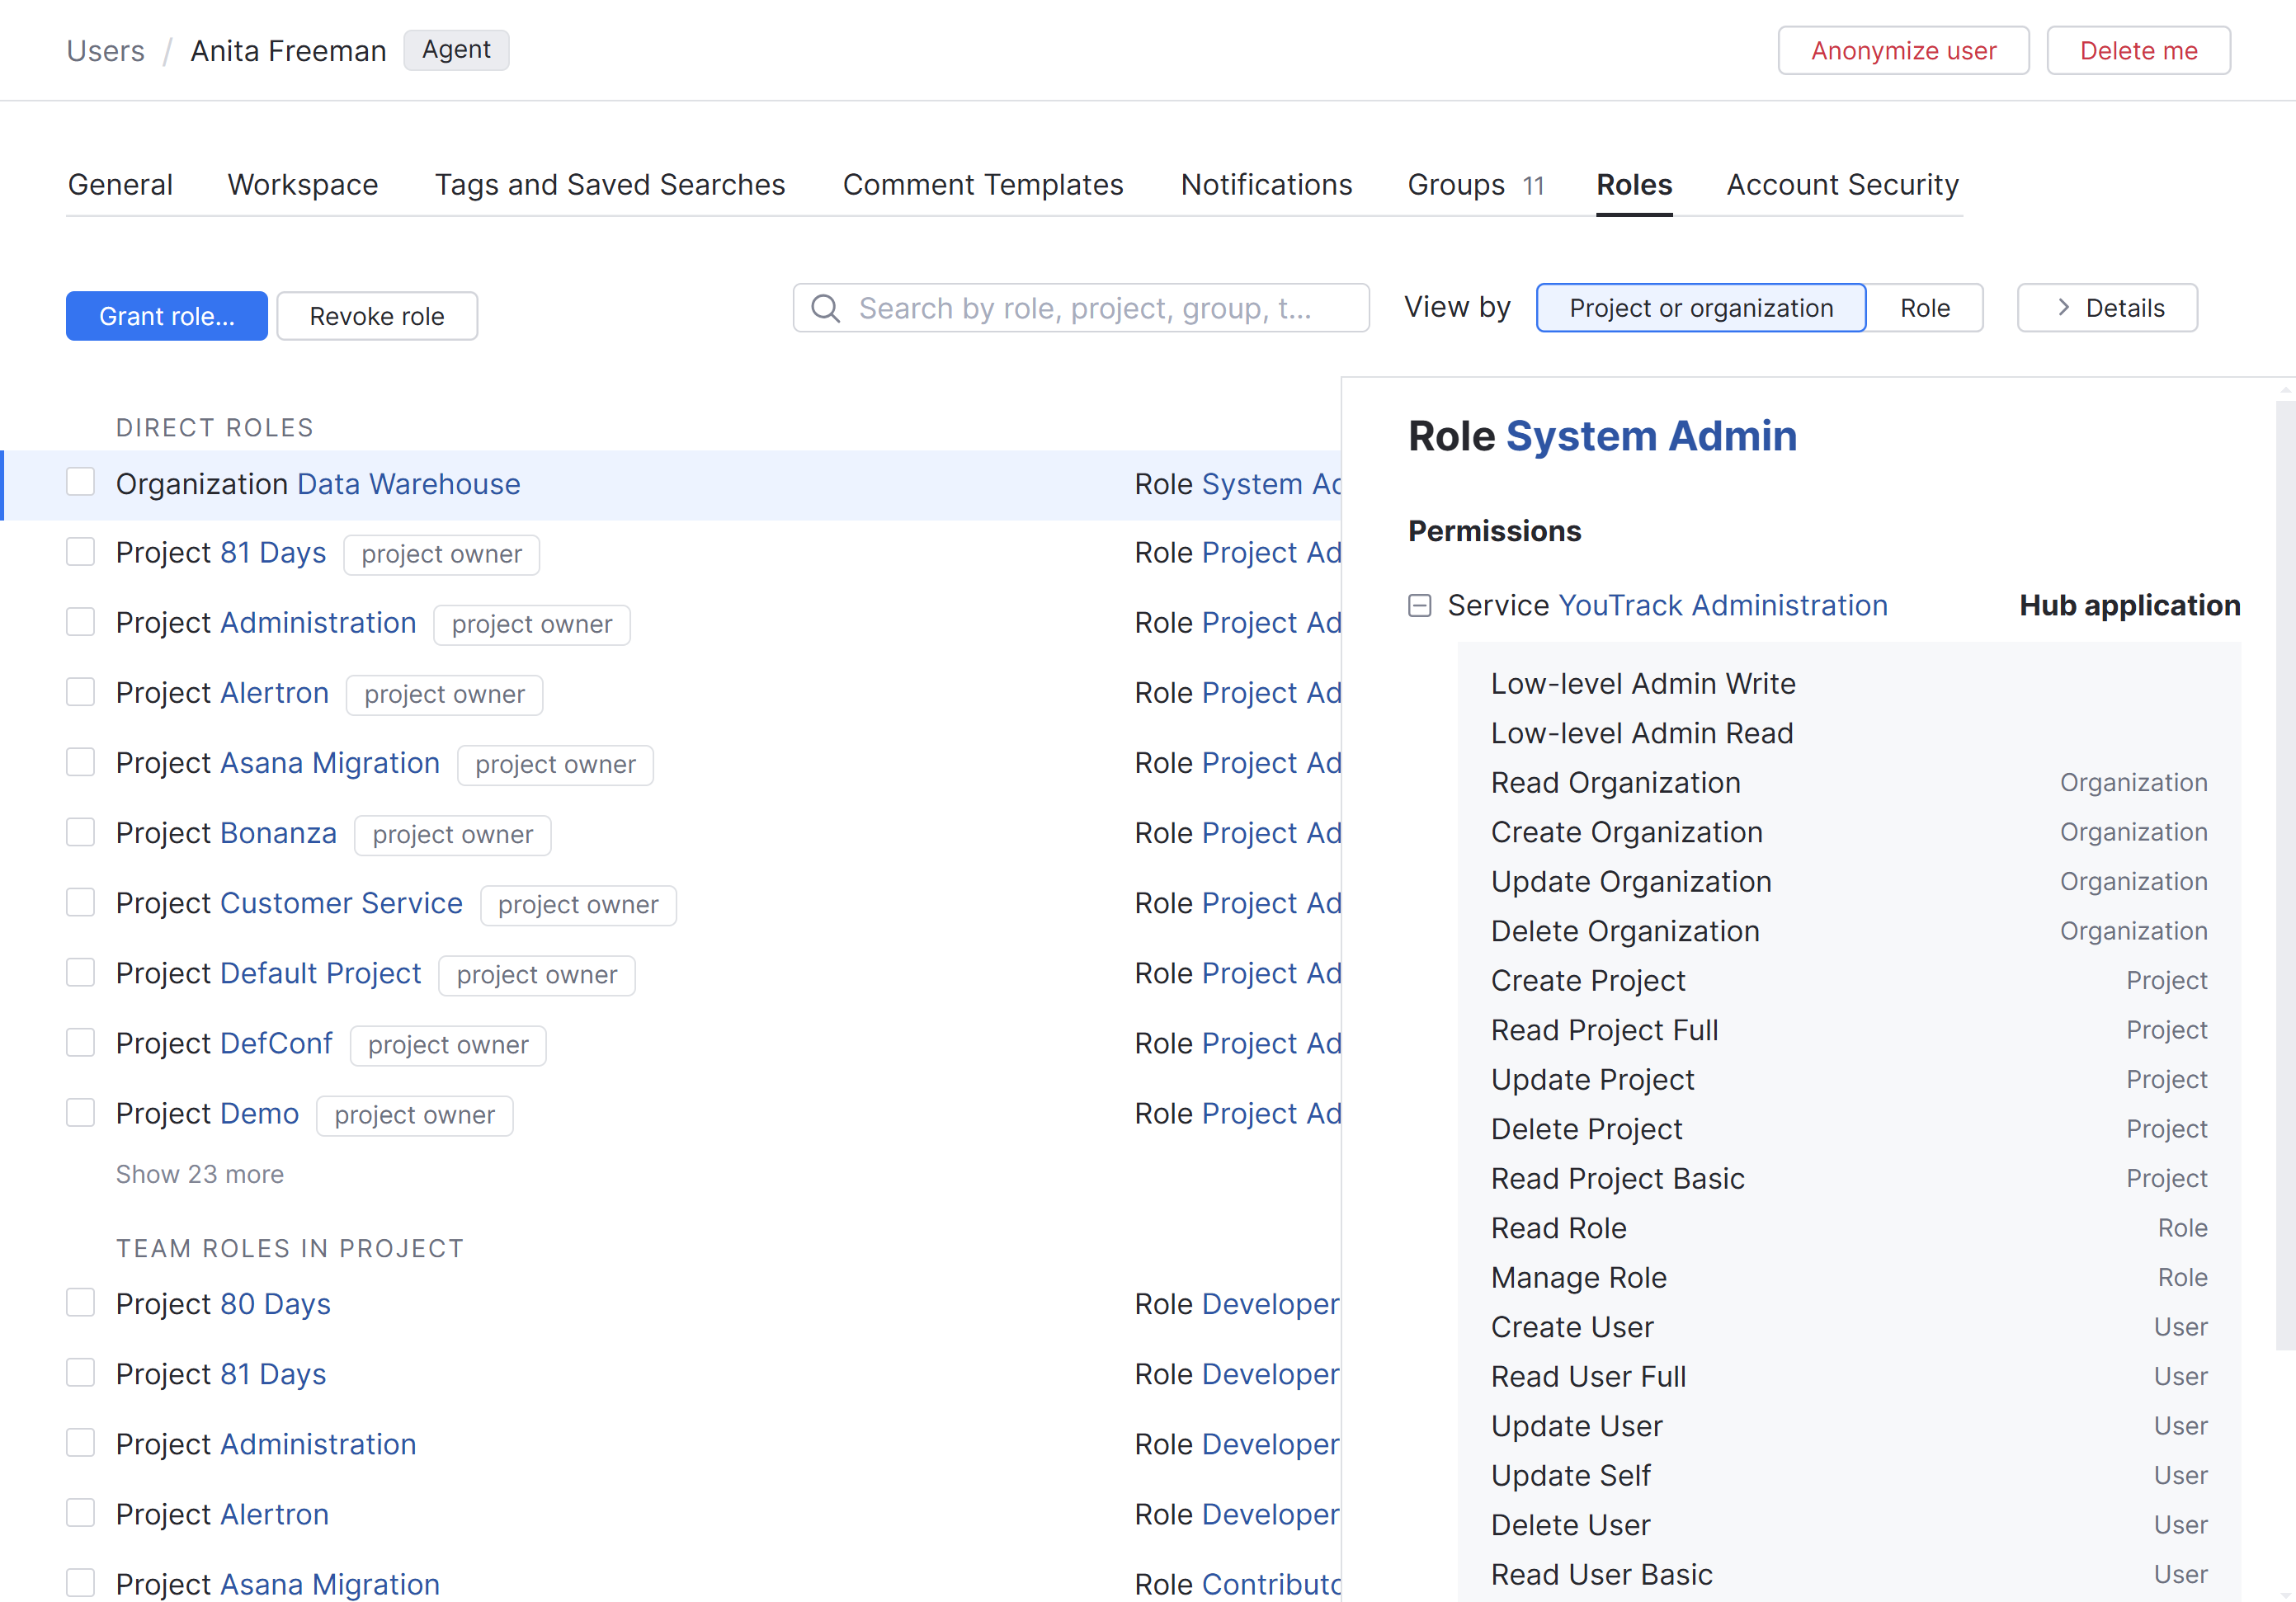The height and width of the screenshot is (1602, 2296).
Task: Switch to the Notifications tab
Action: 1266,184
